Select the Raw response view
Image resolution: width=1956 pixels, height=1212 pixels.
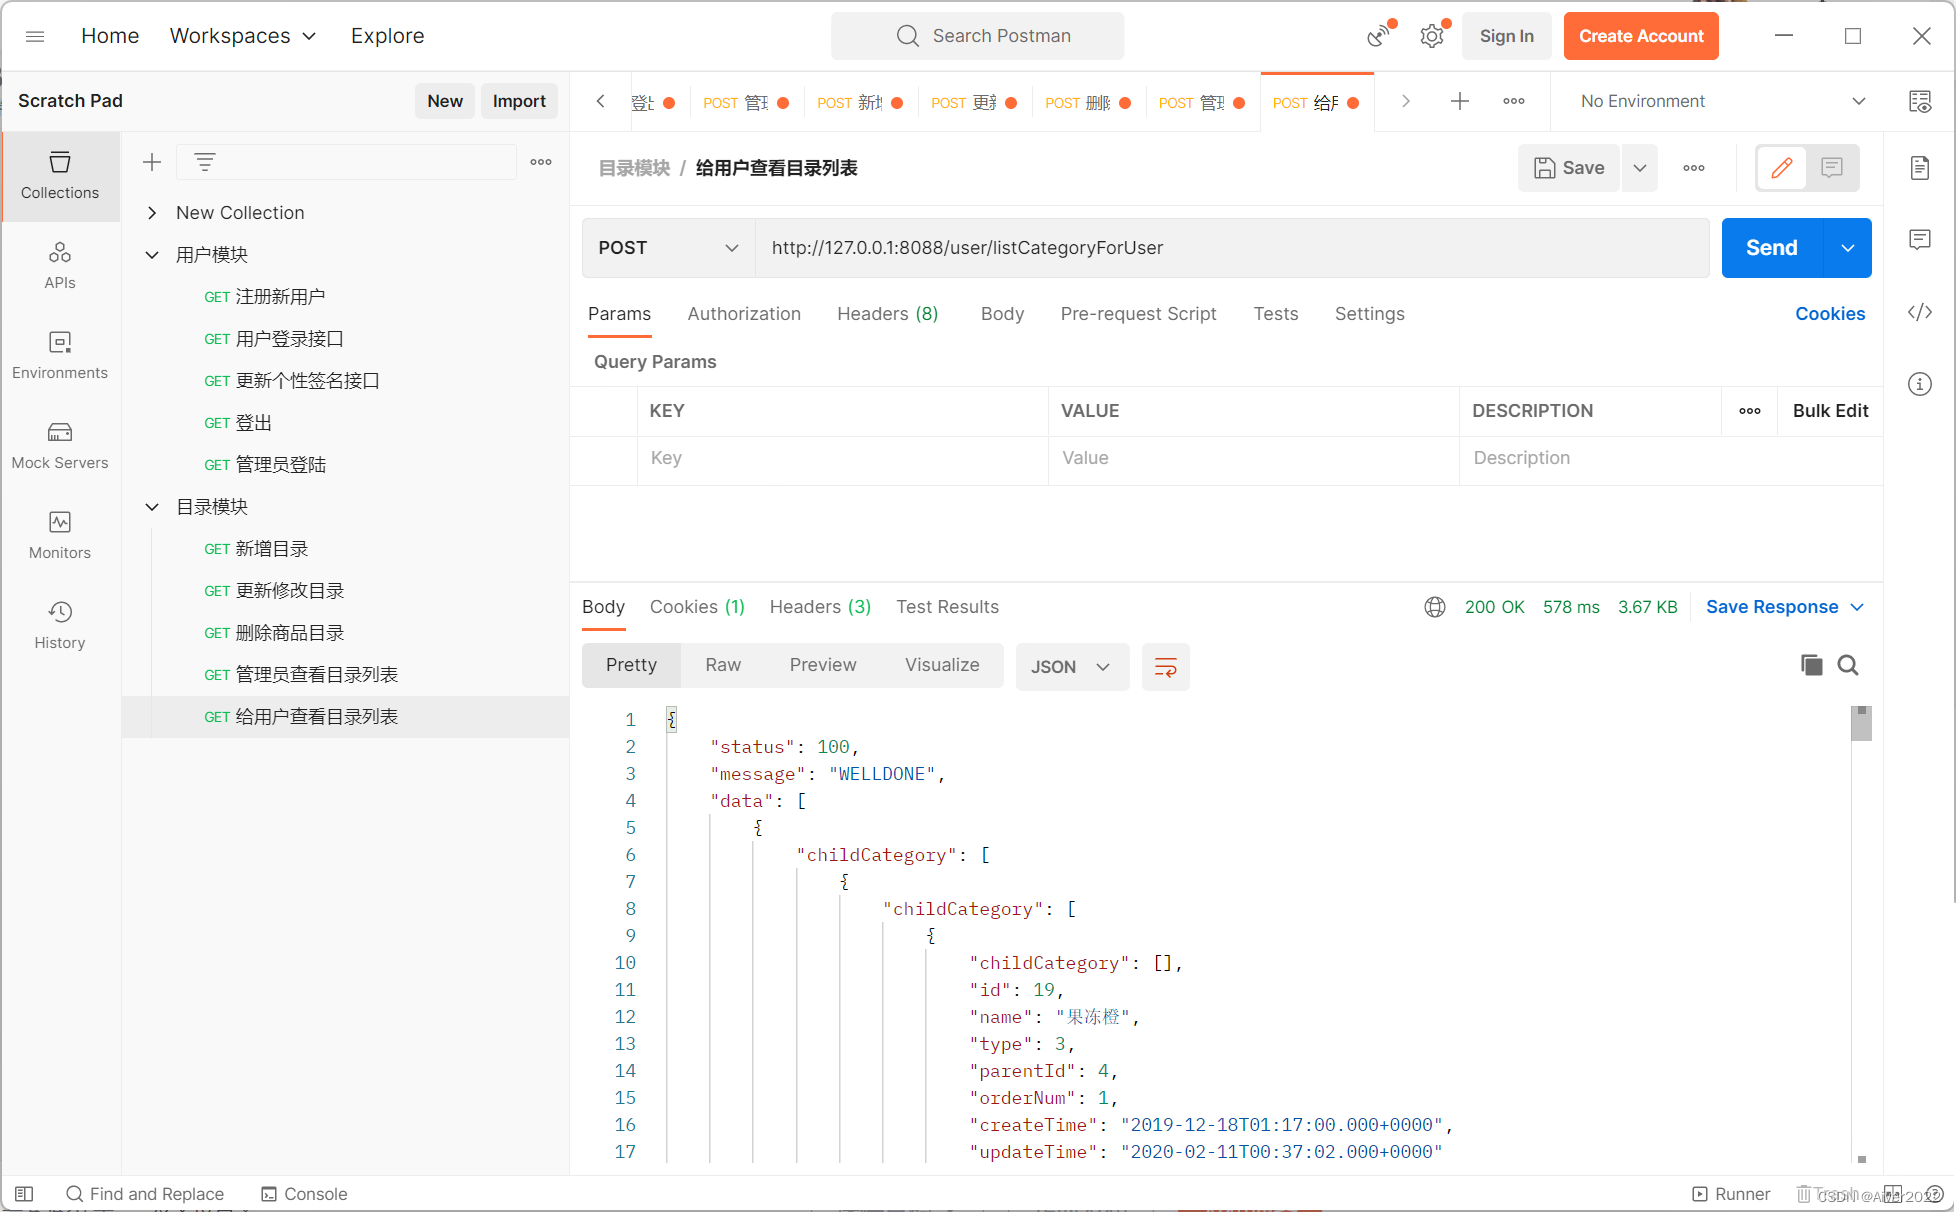(x=722, y=665)
